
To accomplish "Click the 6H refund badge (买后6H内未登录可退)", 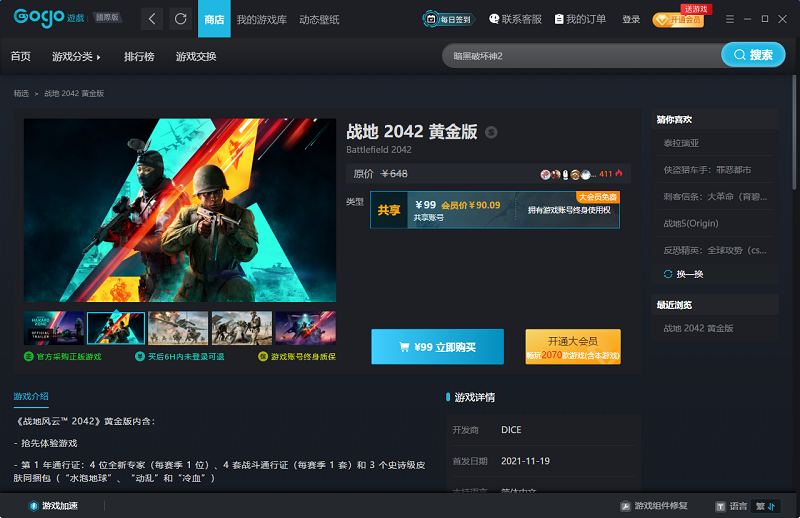I will coord(180,357).
